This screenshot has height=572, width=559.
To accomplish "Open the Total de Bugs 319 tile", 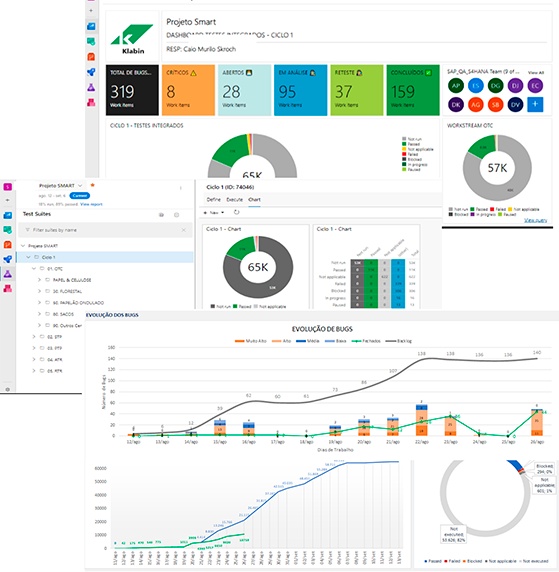I will click(132, 90).
